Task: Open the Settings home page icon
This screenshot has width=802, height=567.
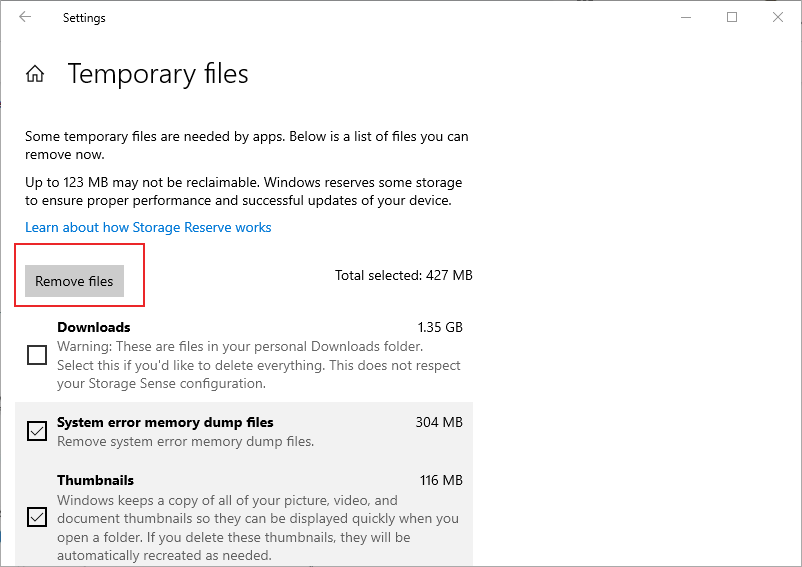Action: coord(35,74)
